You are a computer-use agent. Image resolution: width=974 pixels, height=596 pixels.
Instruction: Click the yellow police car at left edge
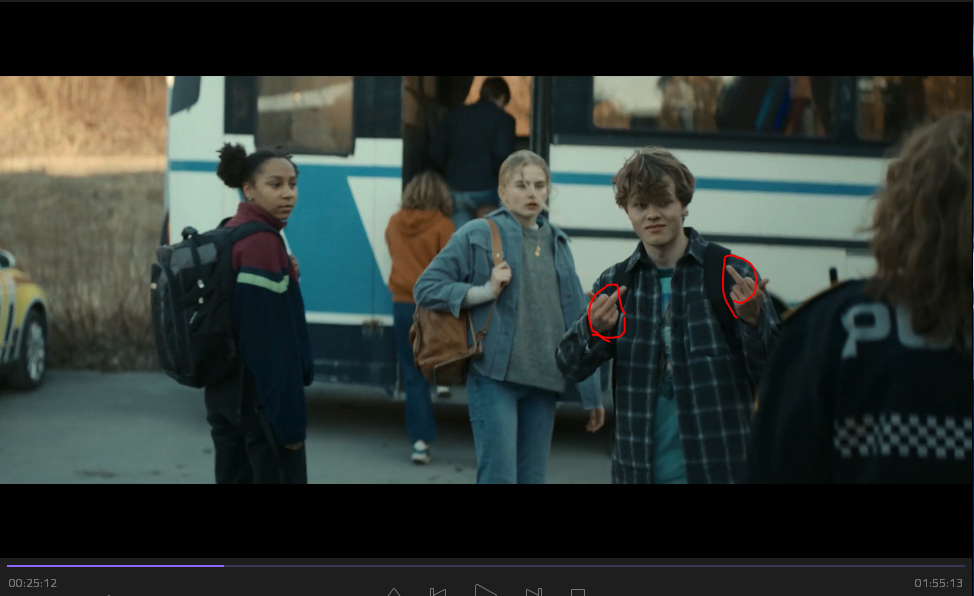pos(20,320)
